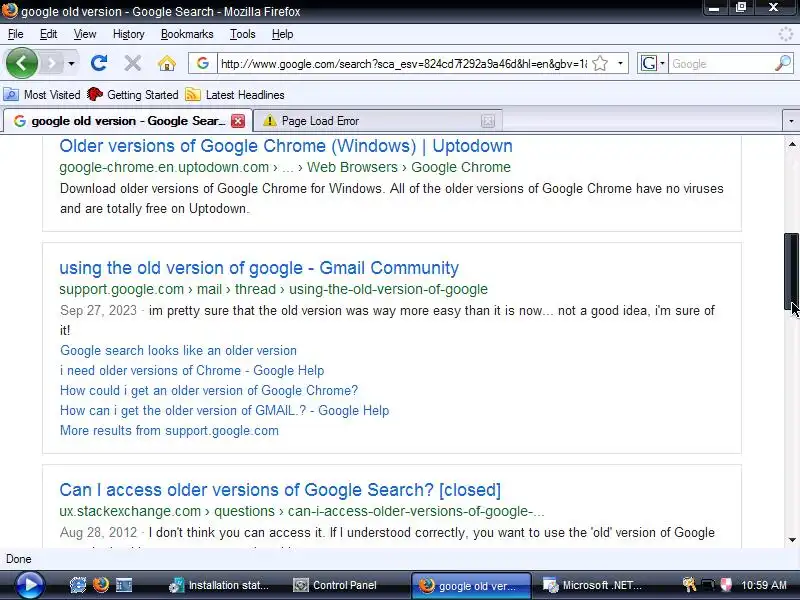This screenshot has height=600, width=800.
Task: Click the Stop loading X icon
Action: click(x=133, y=64)
